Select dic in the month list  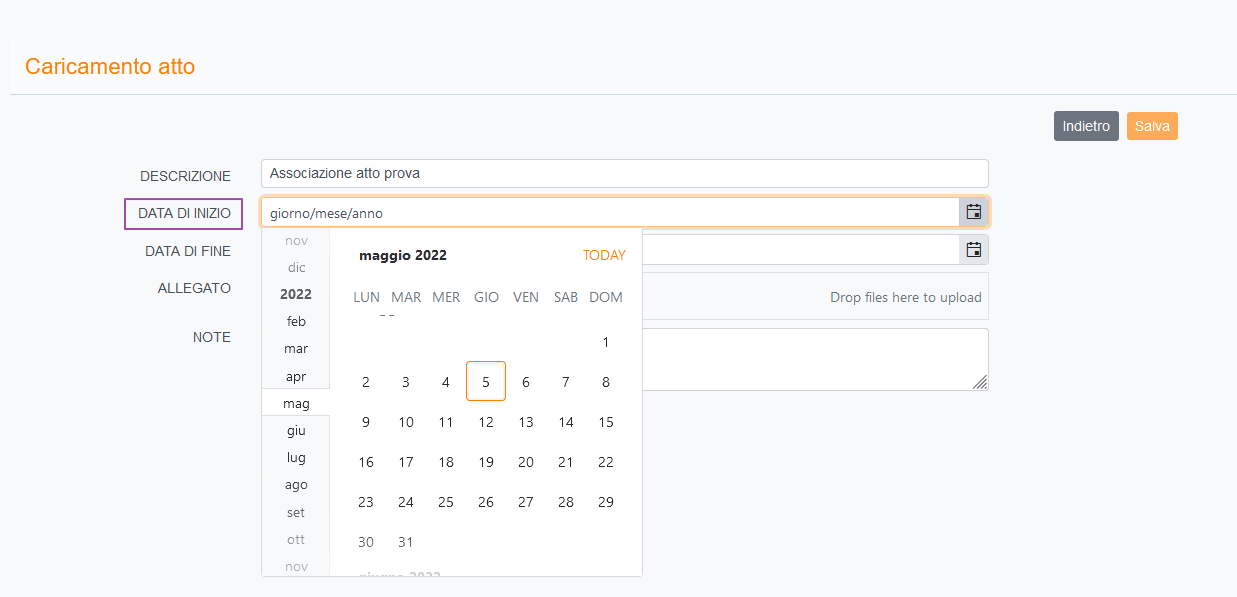(x=296, y=267)
